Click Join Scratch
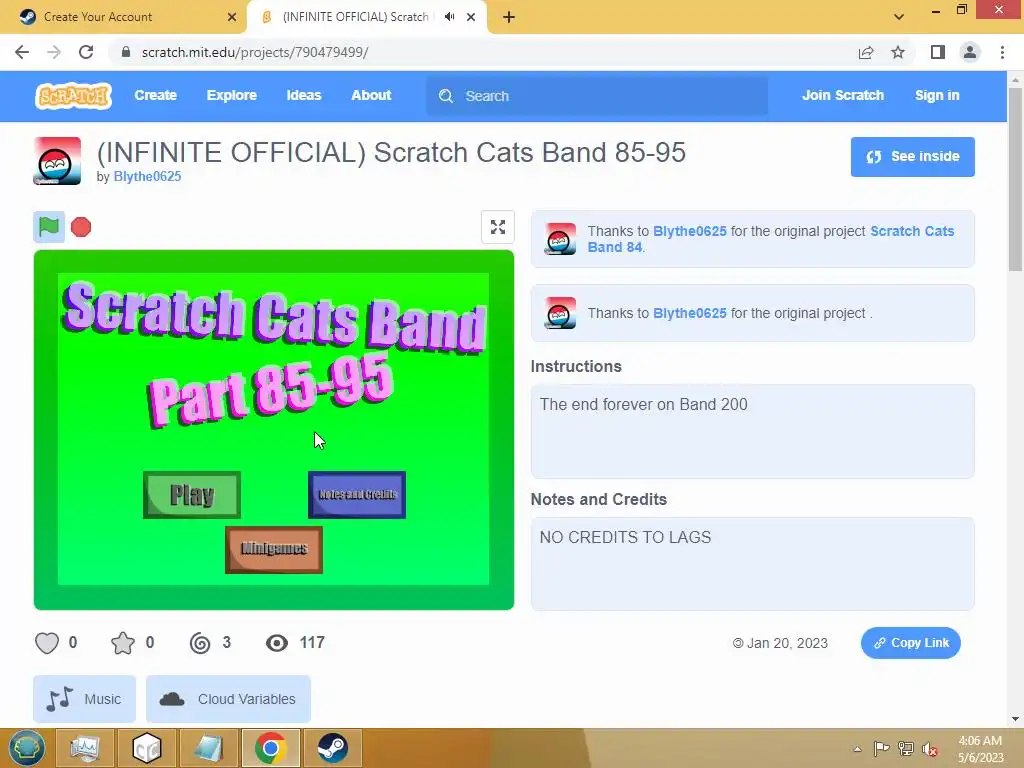This screenshot has width=1024, height=768. [x=842, y=95]
